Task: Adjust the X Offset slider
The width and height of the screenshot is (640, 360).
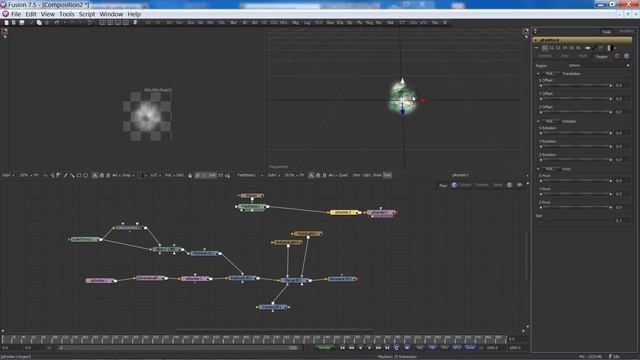Action: (x=576, y=85)
